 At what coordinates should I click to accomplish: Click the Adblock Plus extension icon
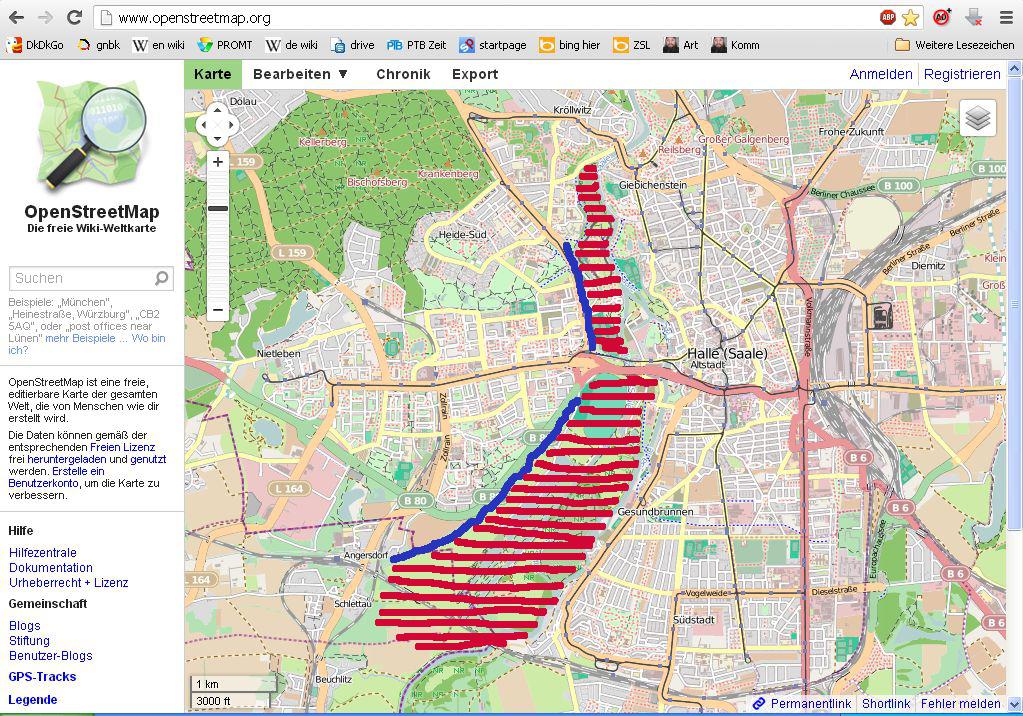tap(887, 17)
